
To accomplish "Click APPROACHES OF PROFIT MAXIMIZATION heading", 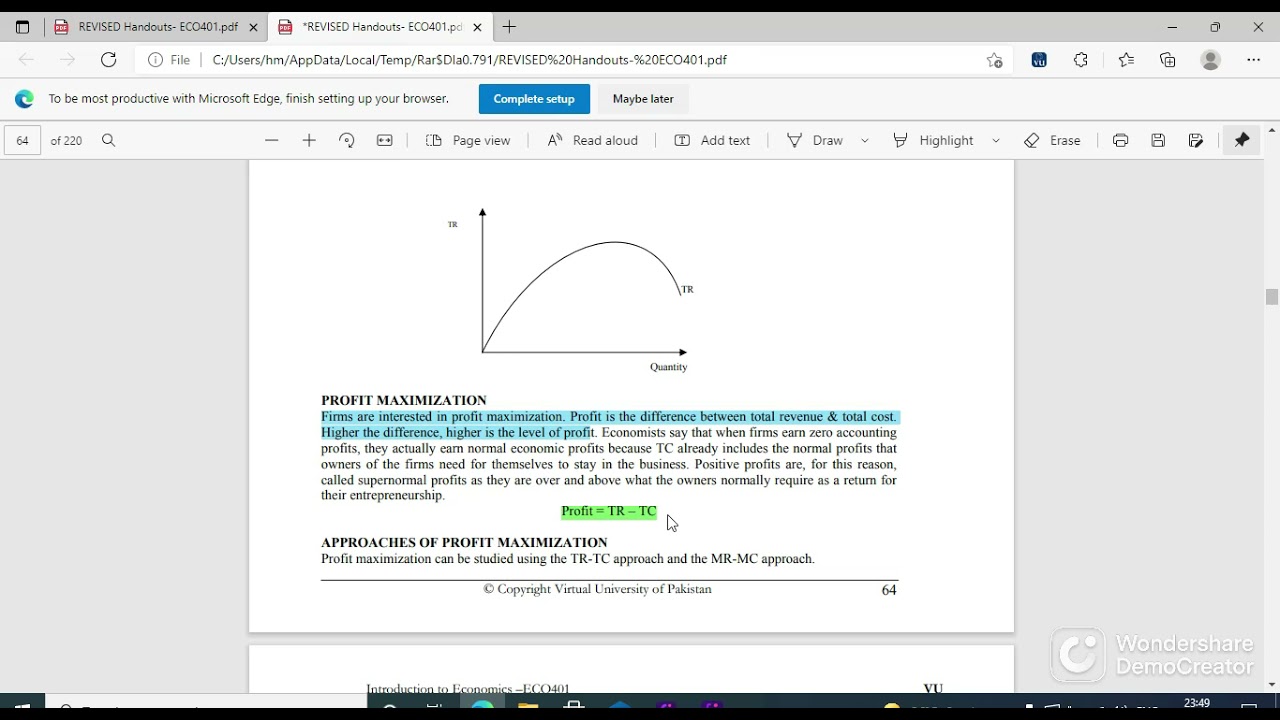I will pyautogui.click(x=464, y=543).
